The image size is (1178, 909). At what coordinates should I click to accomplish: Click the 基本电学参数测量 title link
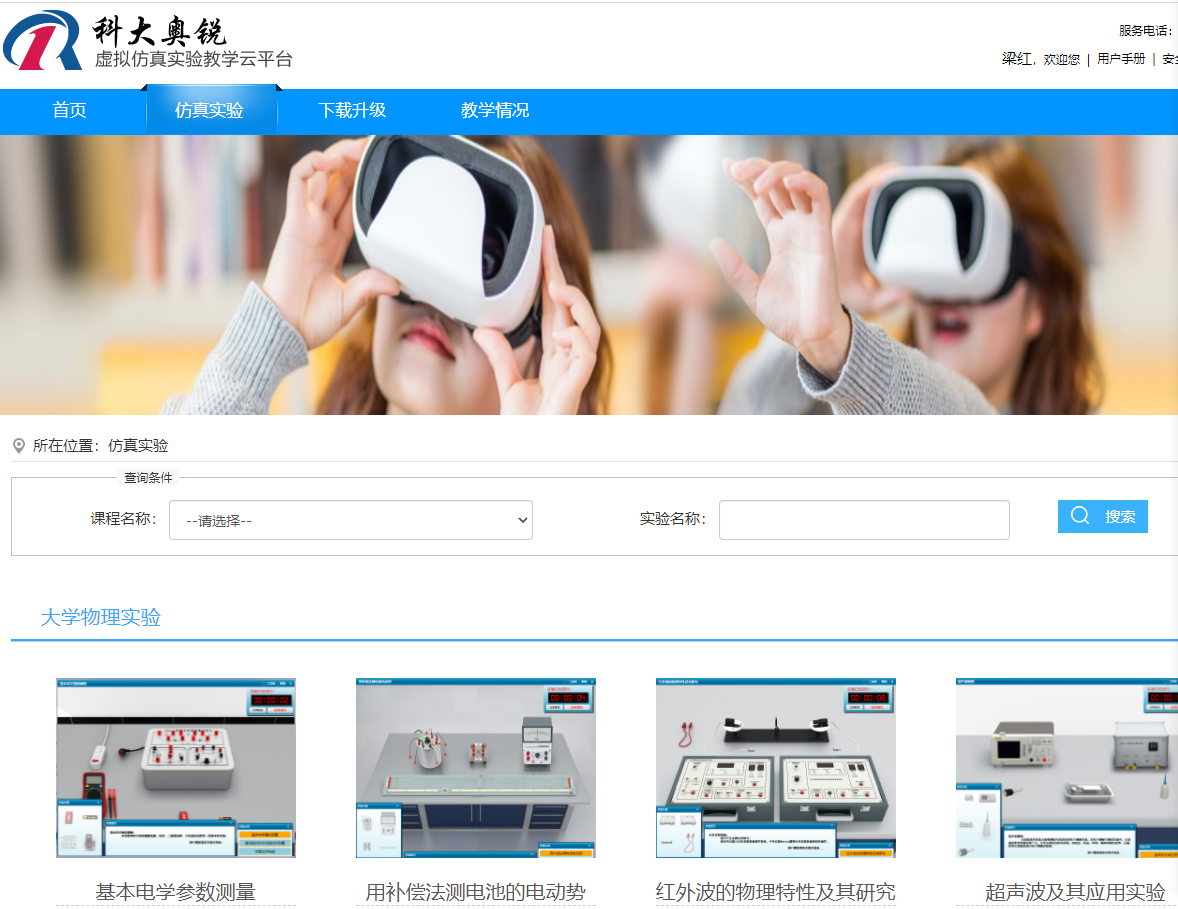click(x=176, y=891)
